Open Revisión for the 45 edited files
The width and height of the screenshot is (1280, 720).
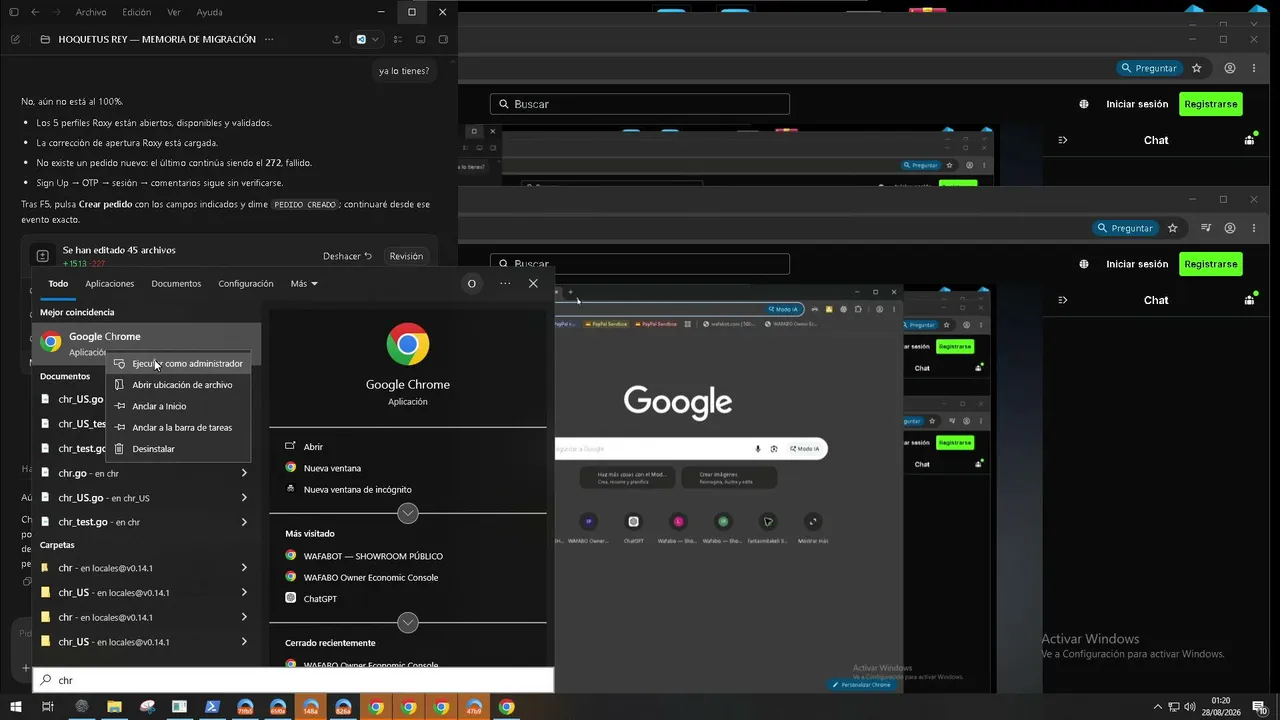406,256
